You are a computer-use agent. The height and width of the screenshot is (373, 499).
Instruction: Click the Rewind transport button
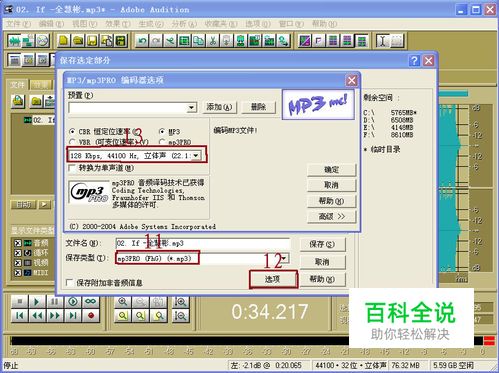click(37, 315)
